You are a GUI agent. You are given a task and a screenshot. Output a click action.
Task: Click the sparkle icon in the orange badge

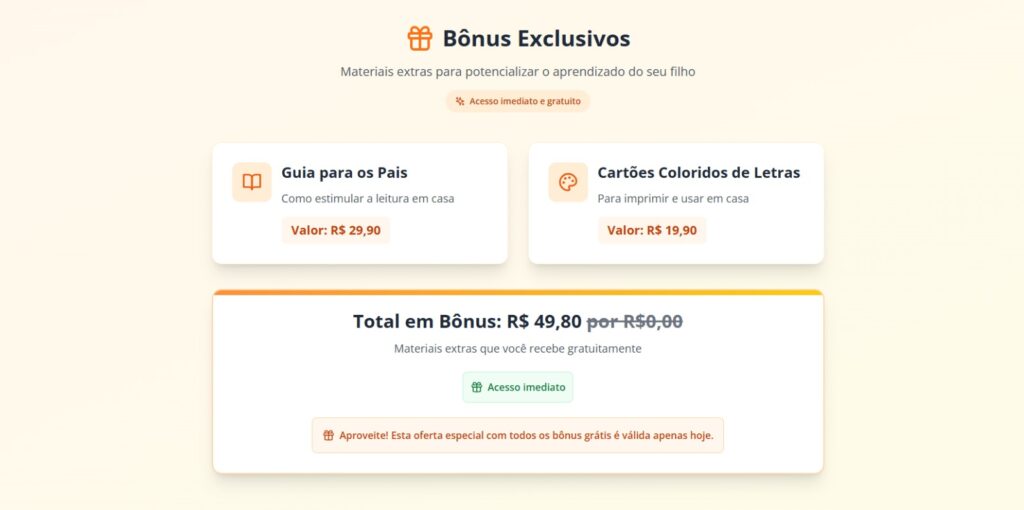pos(460,101)
